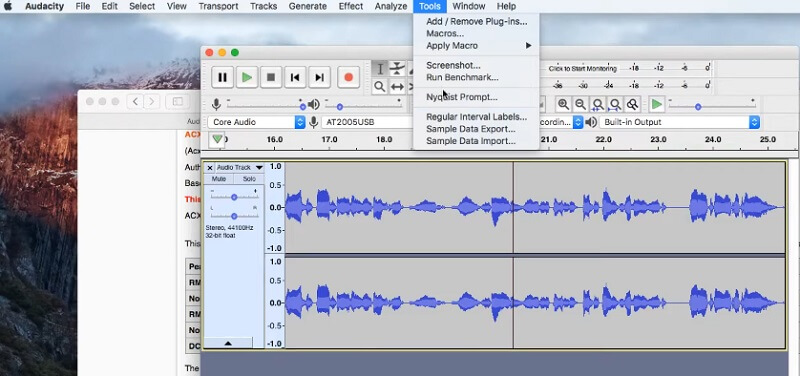The width and height of the screenshot is (800, 376).
Task: Open the Built-in Output device dropdown
Action: tap(680, 122)
